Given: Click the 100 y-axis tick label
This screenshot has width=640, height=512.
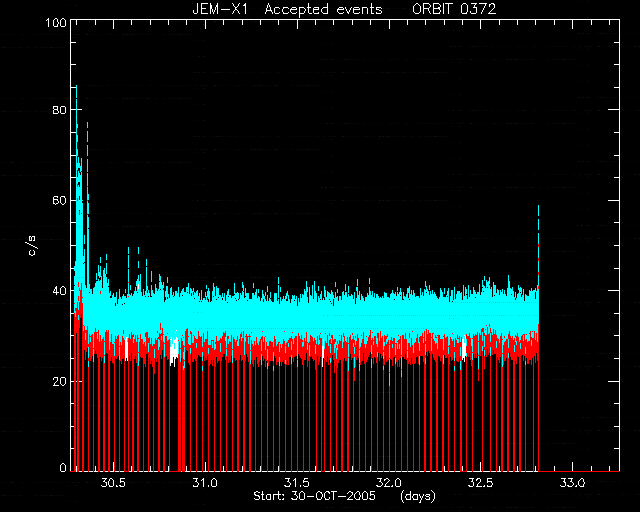Looking at the screenshot, I should [x=56, y=22].
